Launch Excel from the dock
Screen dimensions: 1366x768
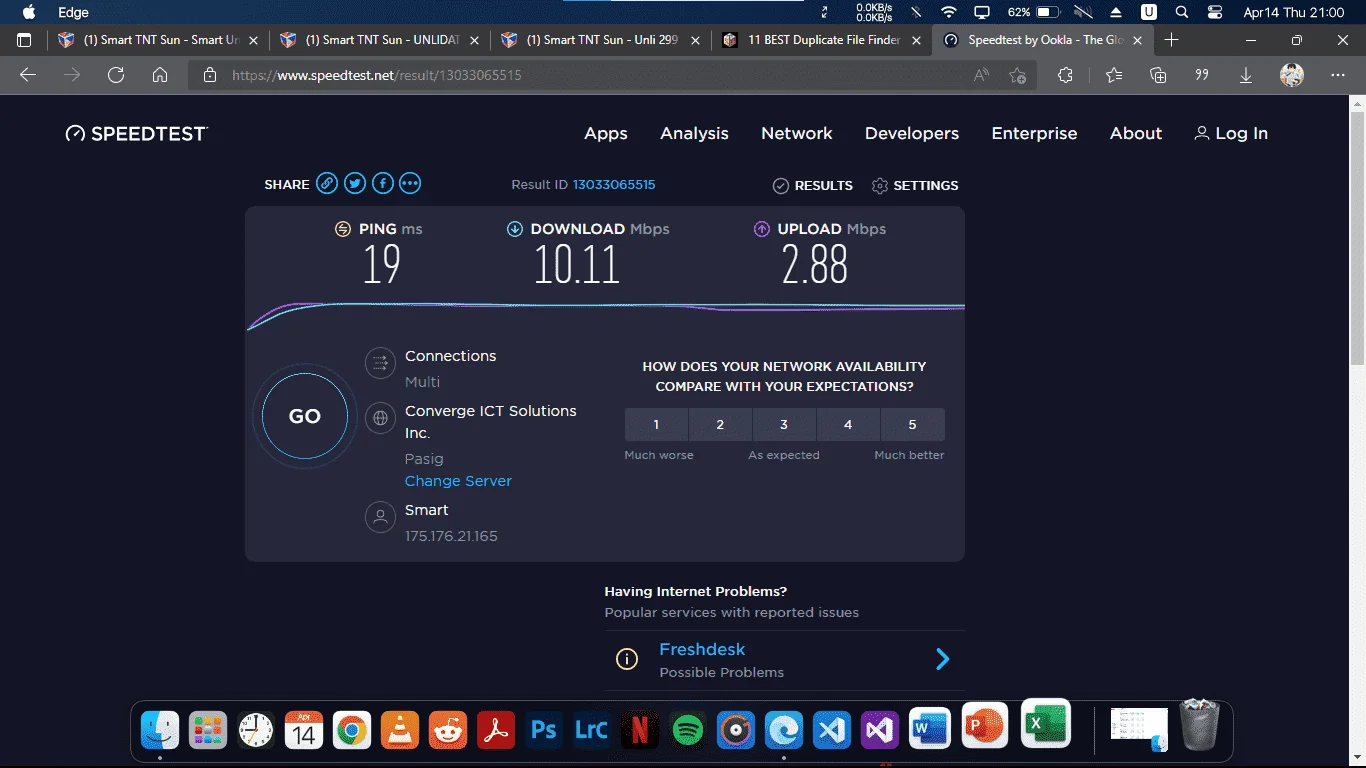(1046, 723)
